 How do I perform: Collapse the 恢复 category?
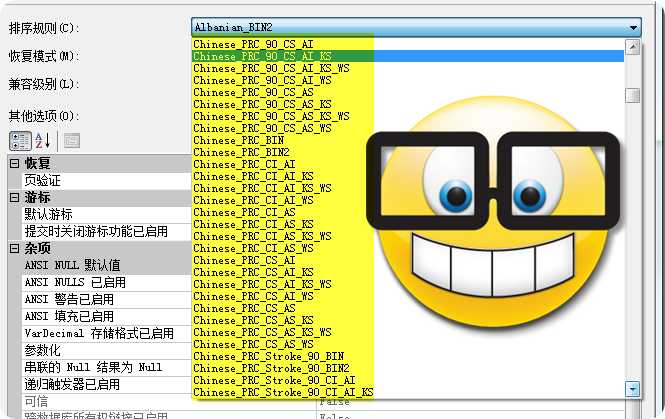pos(14,163)
